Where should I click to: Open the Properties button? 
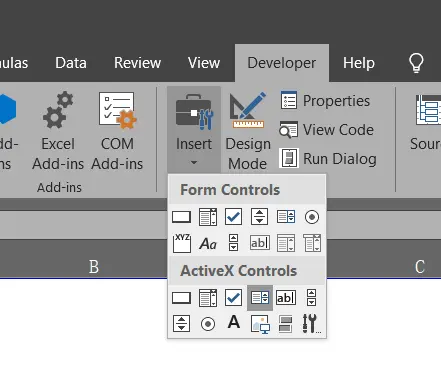325,101
